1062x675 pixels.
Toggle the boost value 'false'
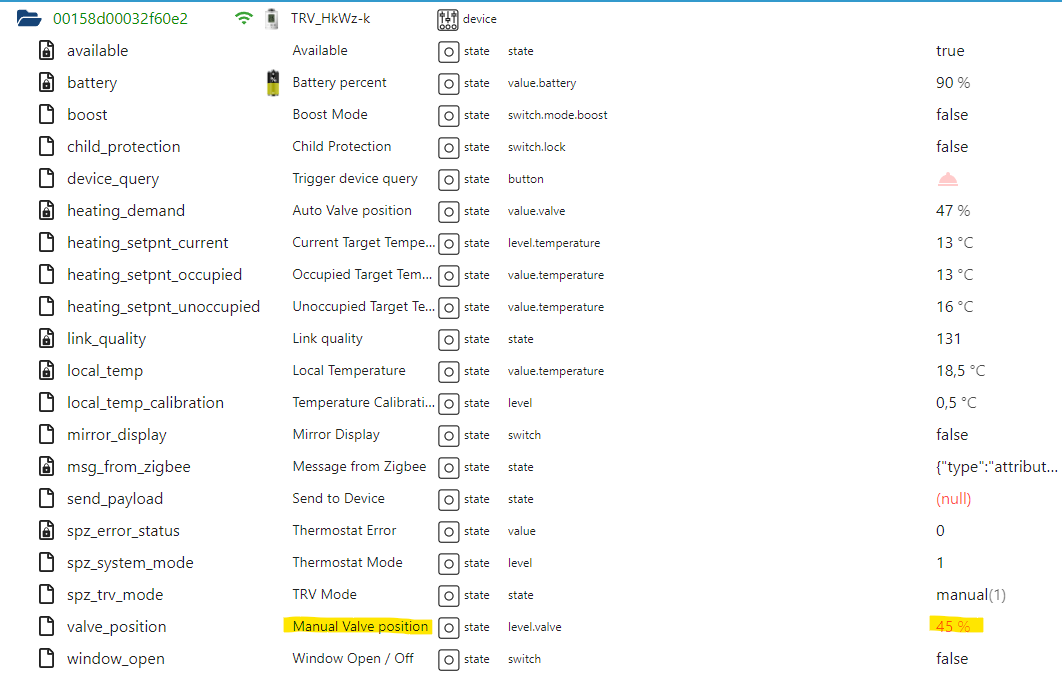[952, 115]
